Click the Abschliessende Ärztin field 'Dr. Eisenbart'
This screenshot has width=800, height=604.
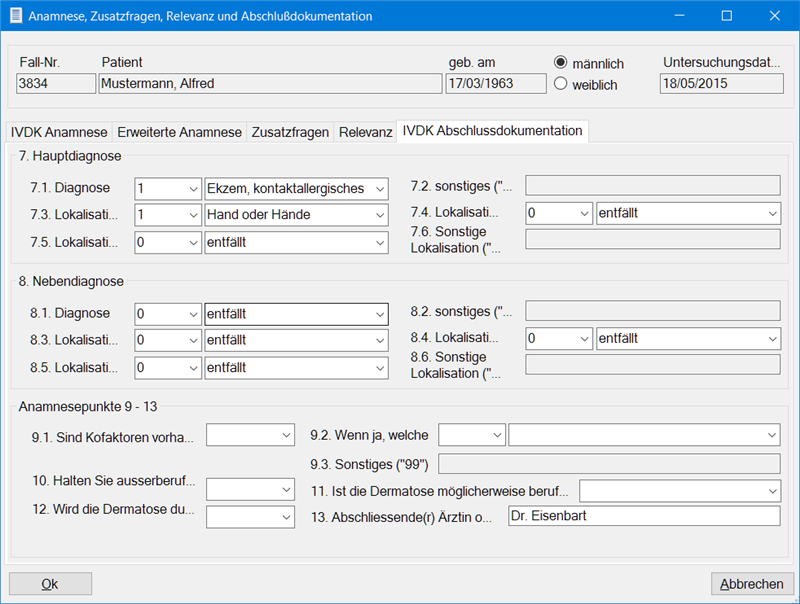tap(642, 517)
